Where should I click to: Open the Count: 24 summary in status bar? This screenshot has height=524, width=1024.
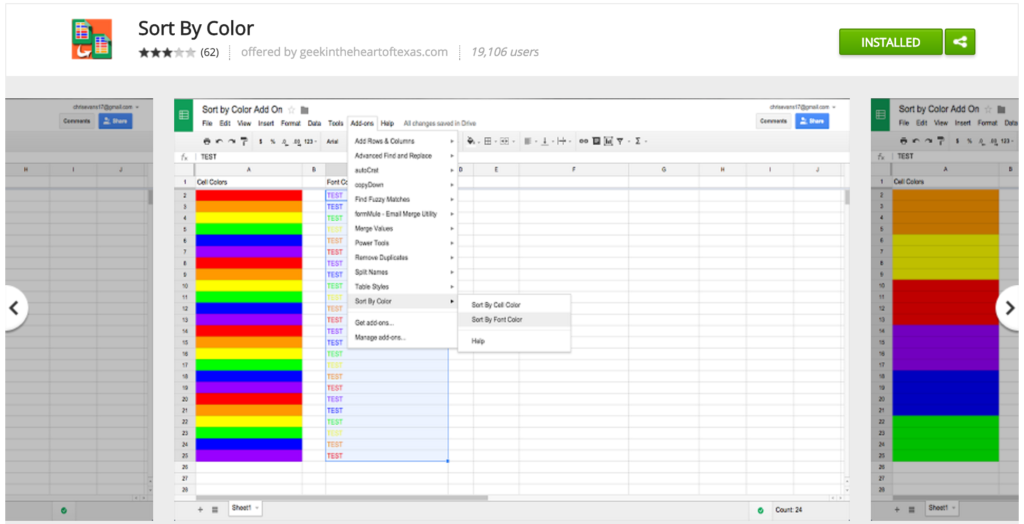coord(789,510)
